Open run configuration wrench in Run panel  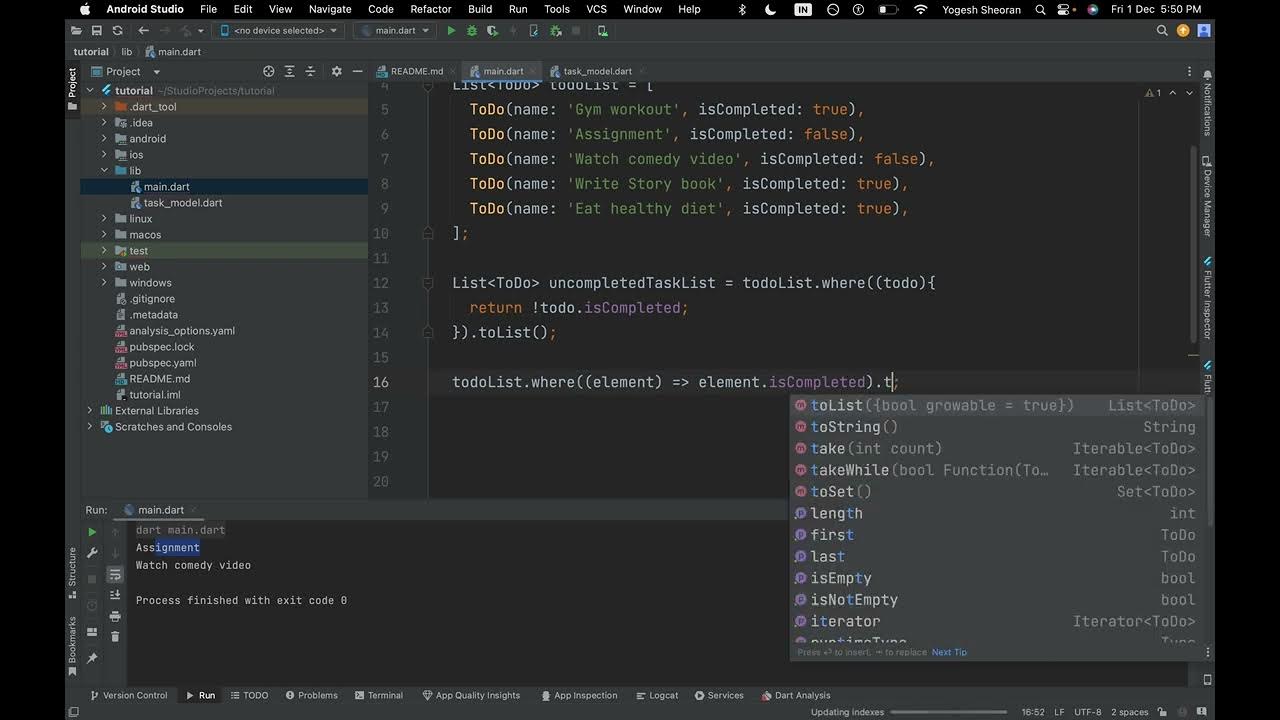pyautogui.click(x=92, y=553)
